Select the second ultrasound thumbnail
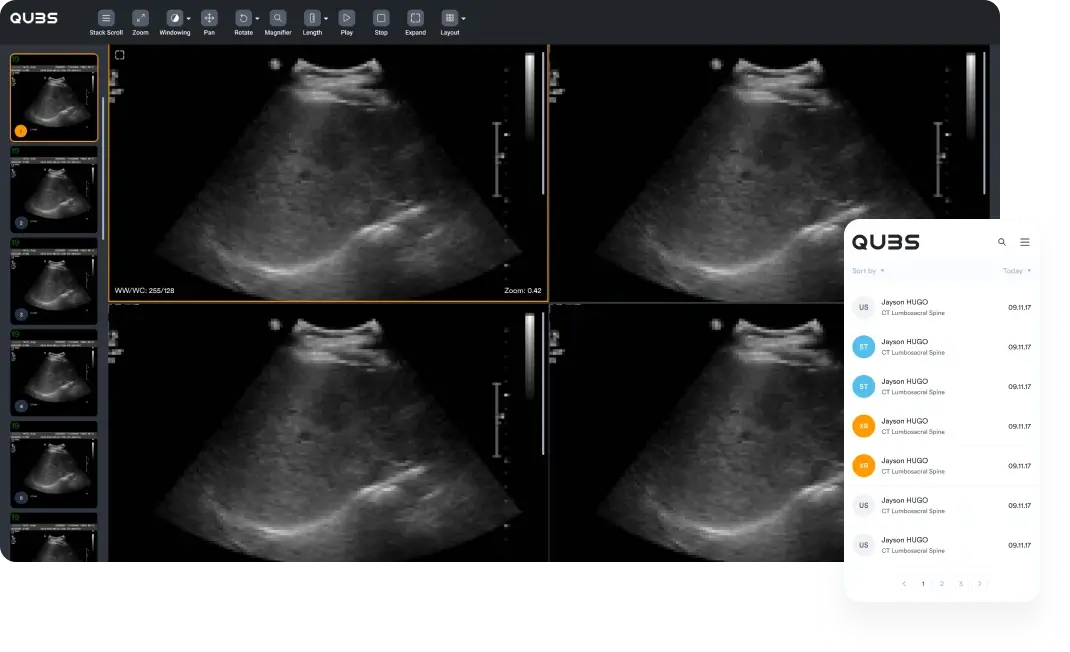 pyautogui.click(x=54, y=190)
